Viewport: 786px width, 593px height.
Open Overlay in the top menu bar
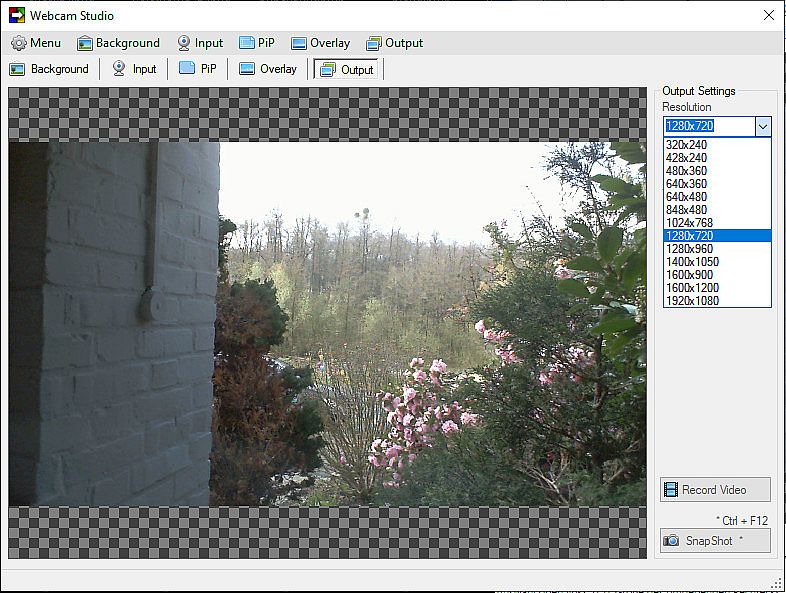pyautogui.click(x=320, y=43)
